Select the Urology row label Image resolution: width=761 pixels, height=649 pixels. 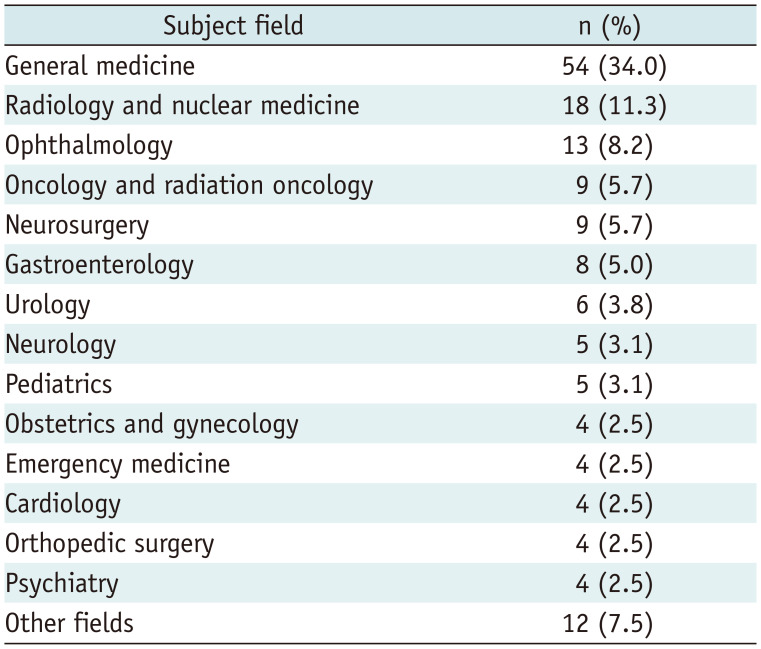click(x=48, y=305)
